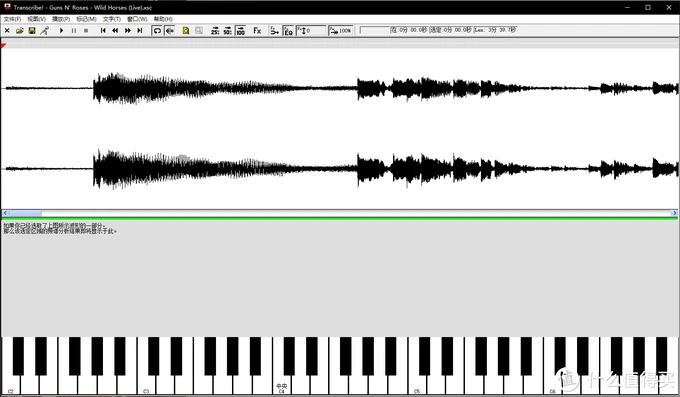Viewport: 680px width, 397px height.
Task: Open the 文字(T) menu
Action: [112, 19]
